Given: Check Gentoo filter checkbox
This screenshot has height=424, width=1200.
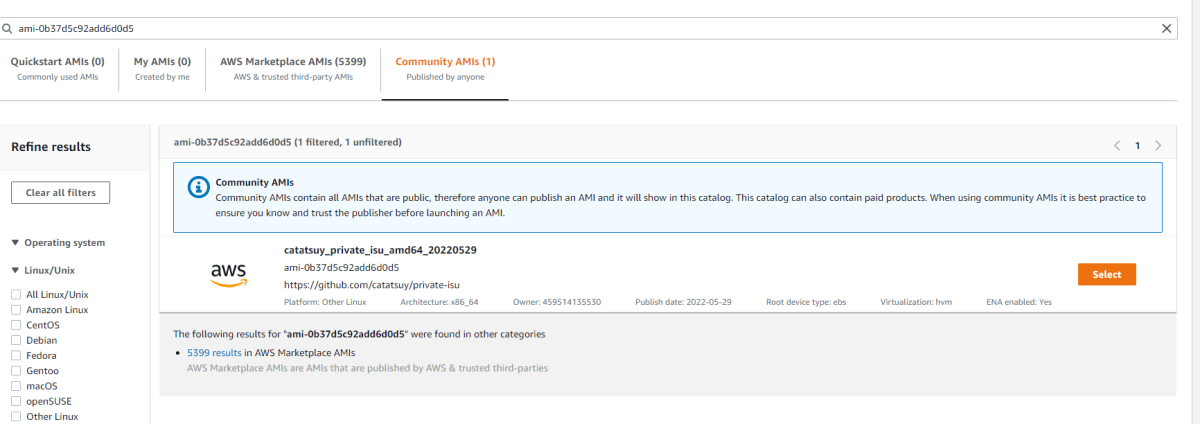Looking at the screenshot, I should tap(16, 371).
